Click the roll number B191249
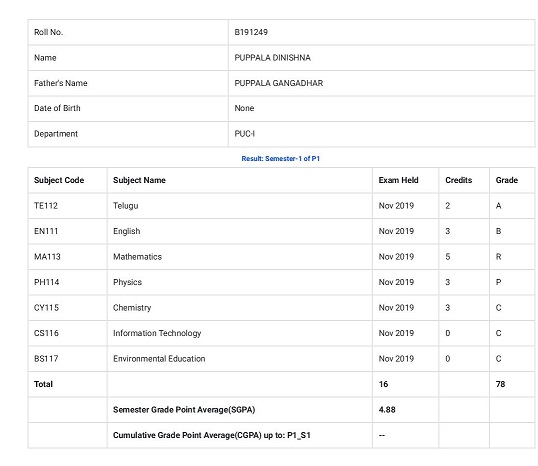Screen dimensions: 538x466 pyautogui.click(x=251, y=32)
